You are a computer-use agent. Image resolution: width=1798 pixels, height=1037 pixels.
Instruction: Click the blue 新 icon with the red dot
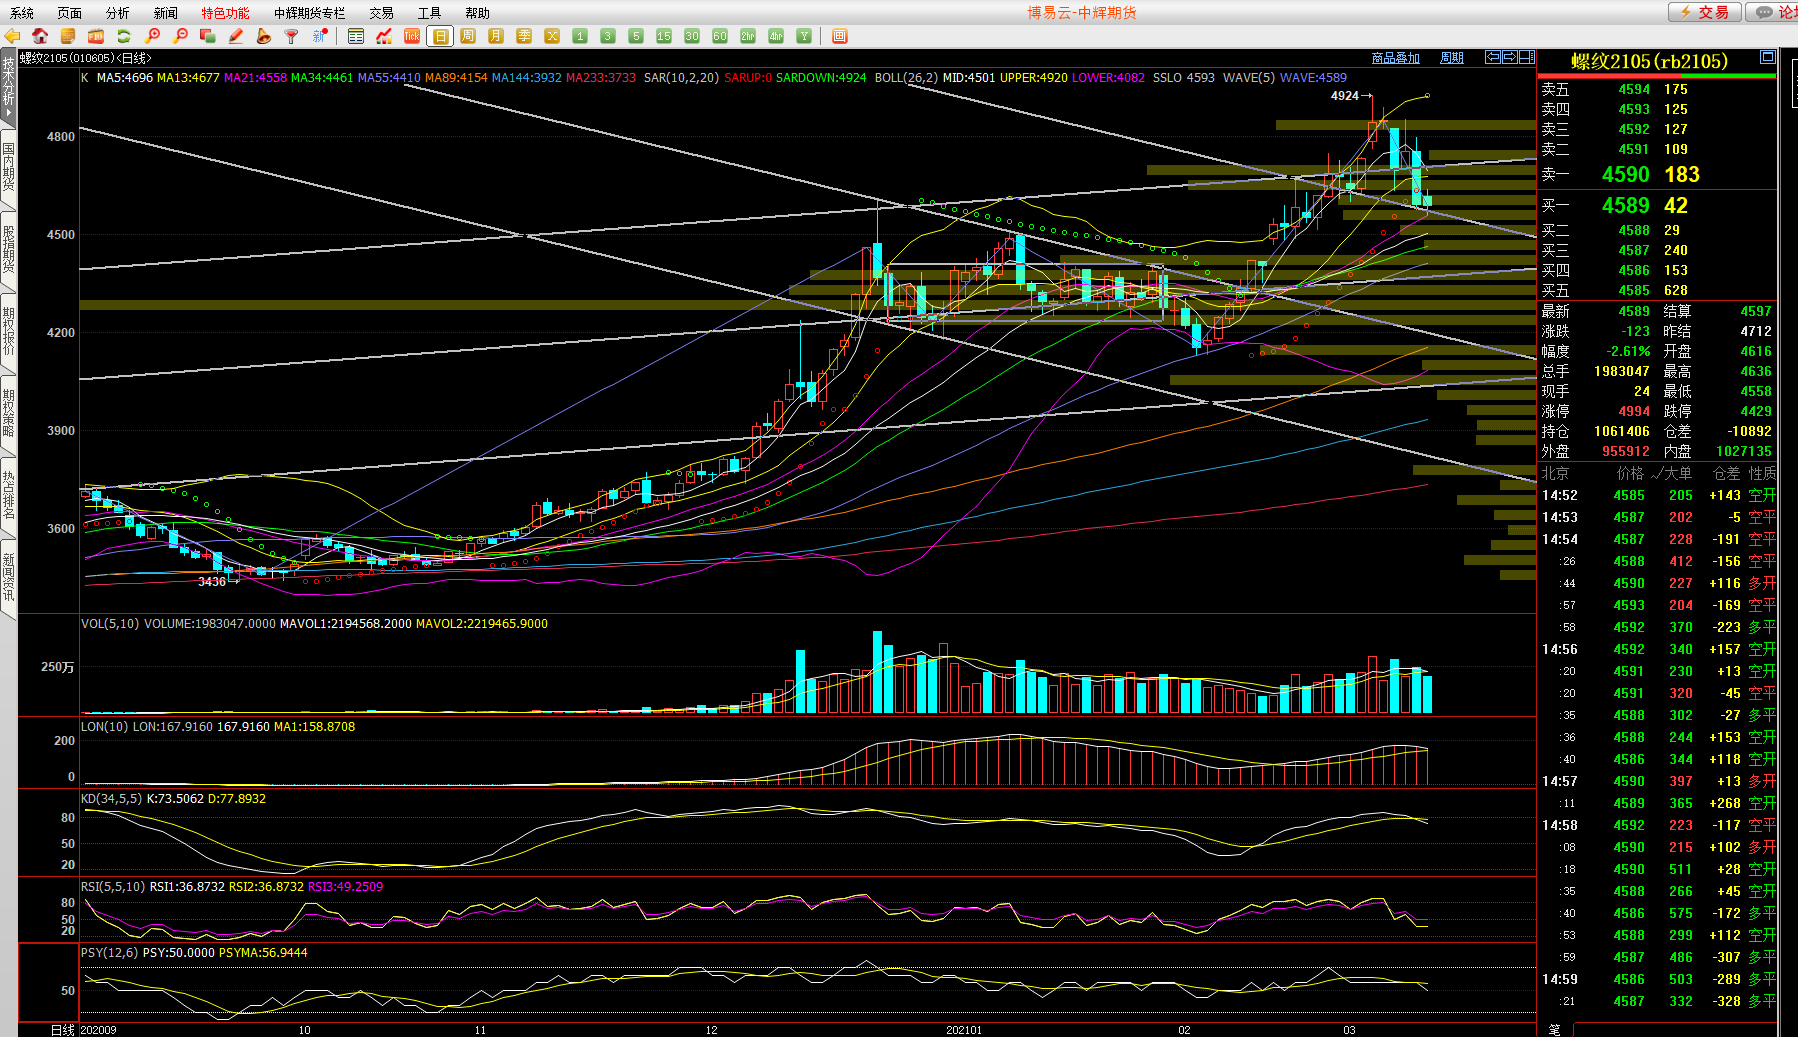click(320, 36)
